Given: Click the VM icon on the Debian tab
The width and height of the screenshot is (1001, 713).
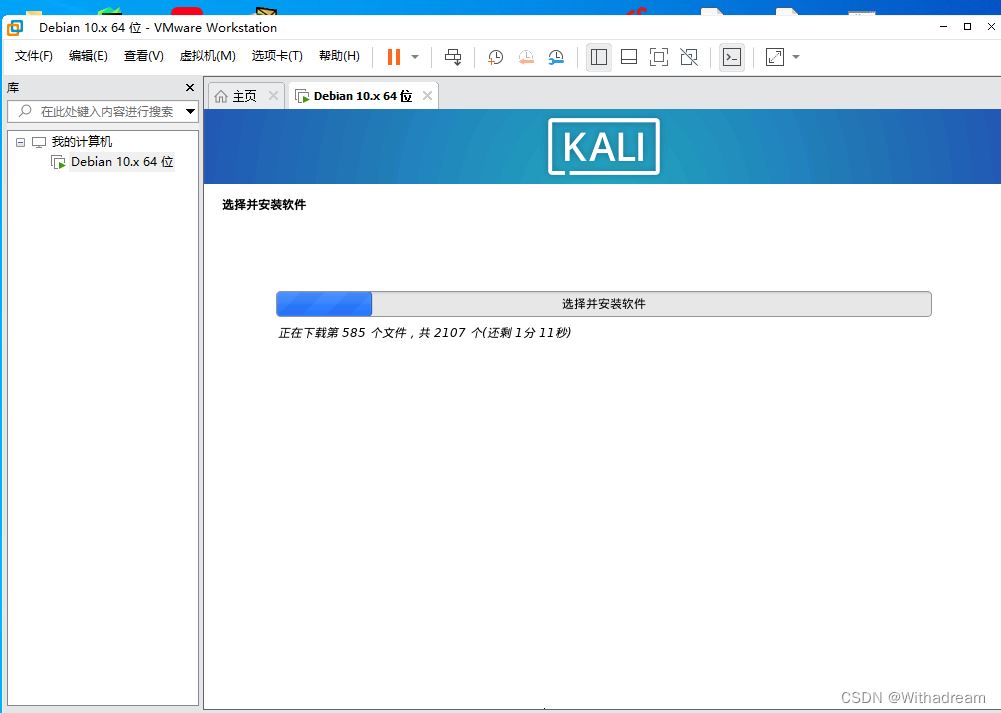Looking at the screenshot, I should point(302,96).
